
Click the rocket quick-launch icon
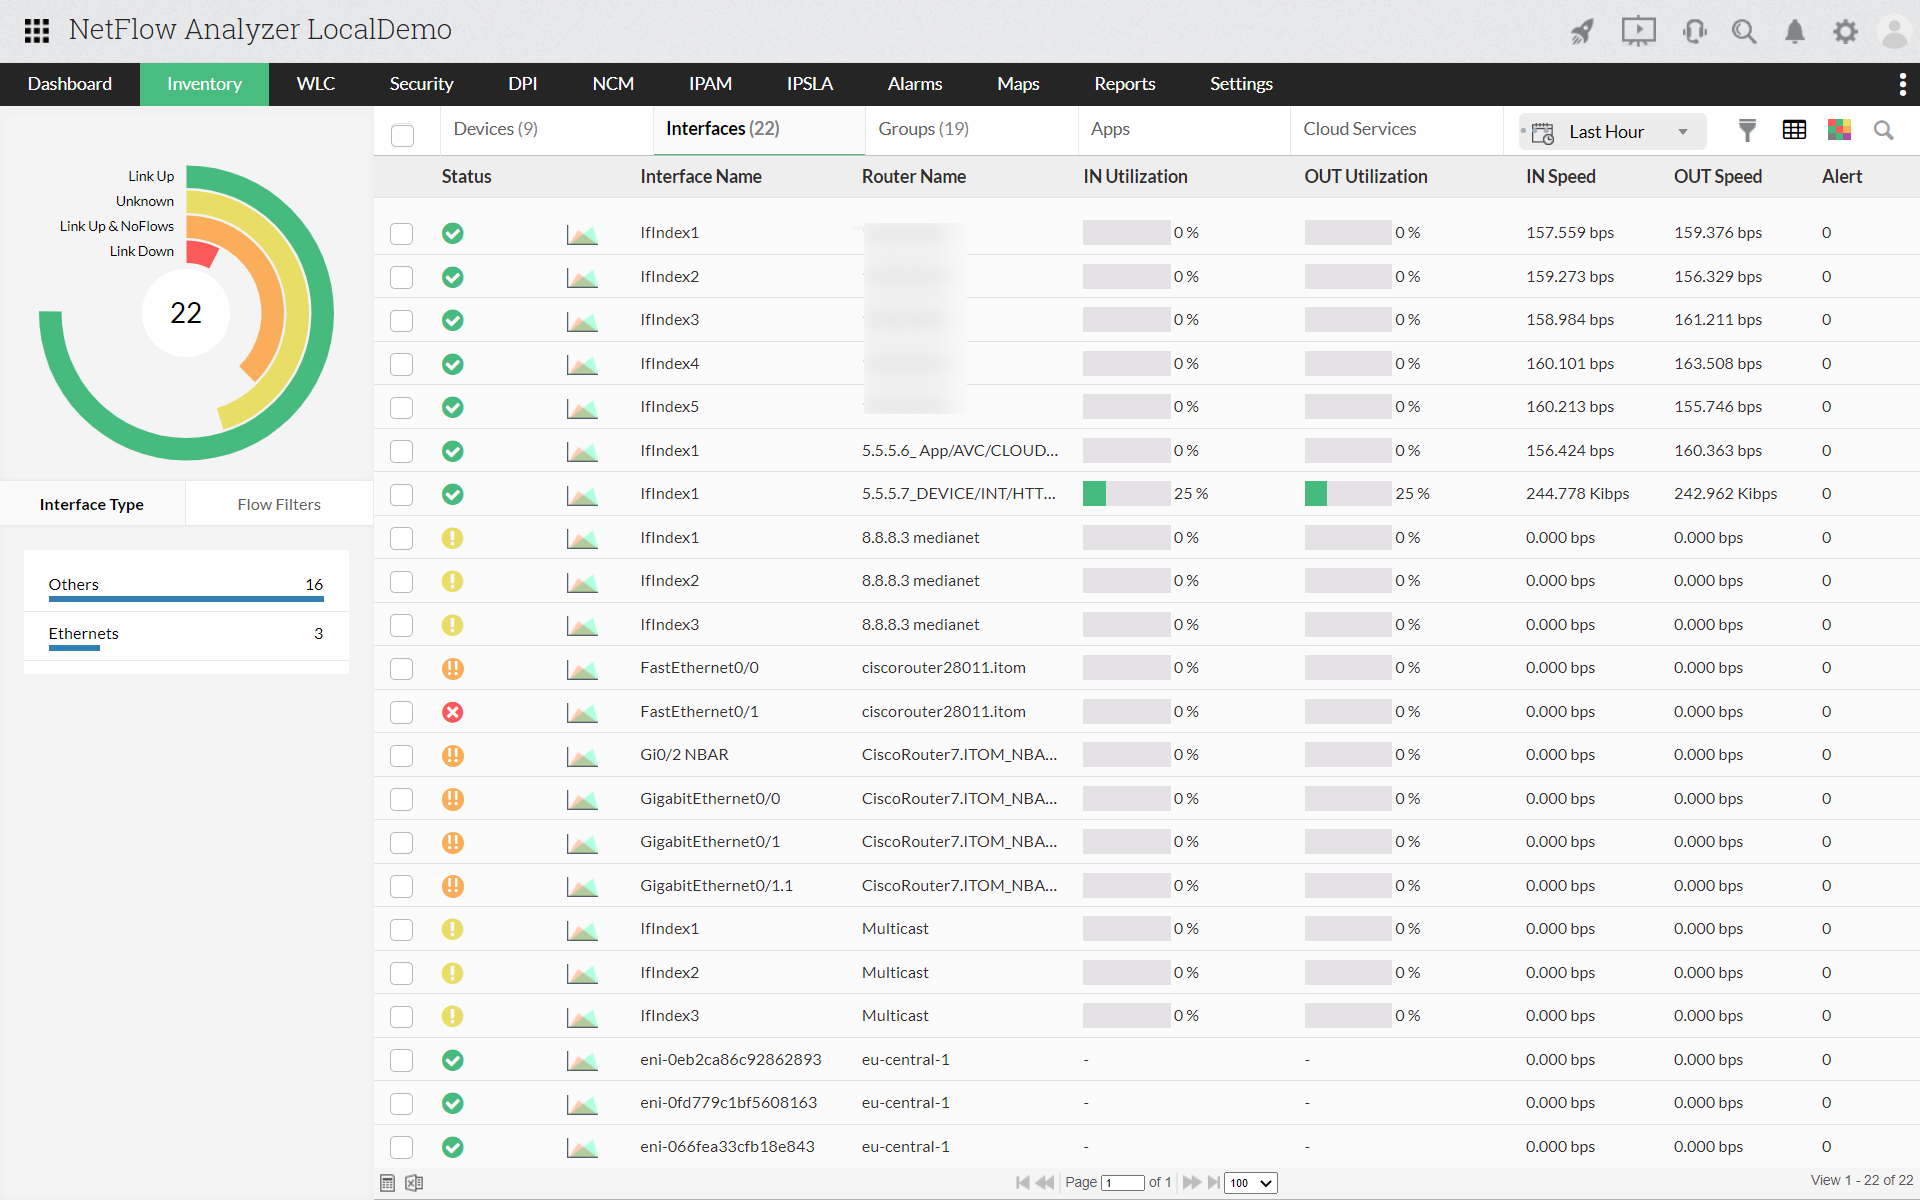point(1582,32)
